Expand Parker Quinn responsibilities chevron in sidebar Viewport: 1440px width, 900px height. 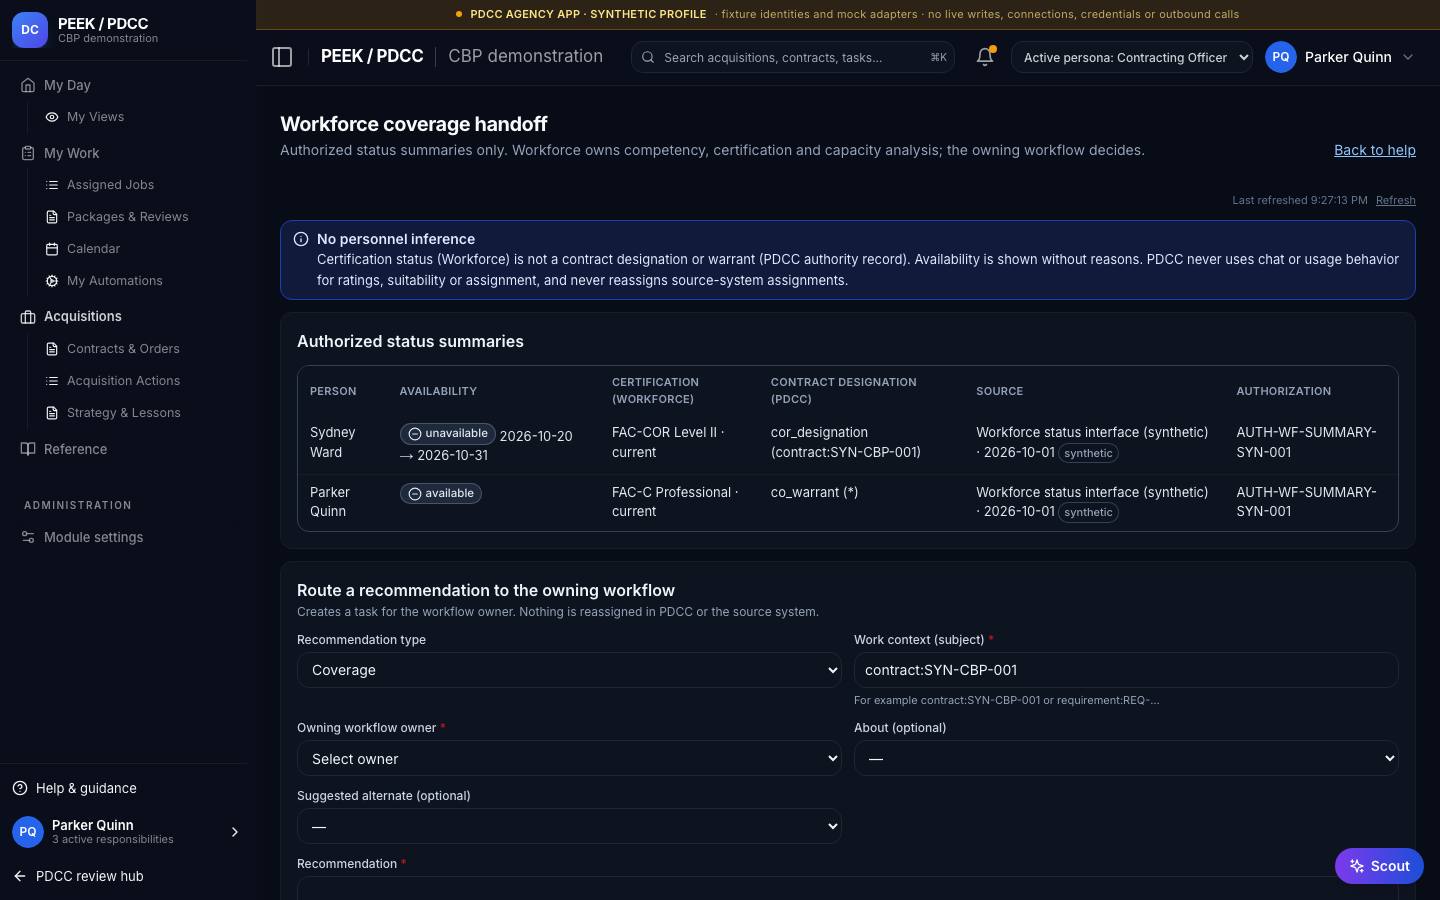point(235,832)
